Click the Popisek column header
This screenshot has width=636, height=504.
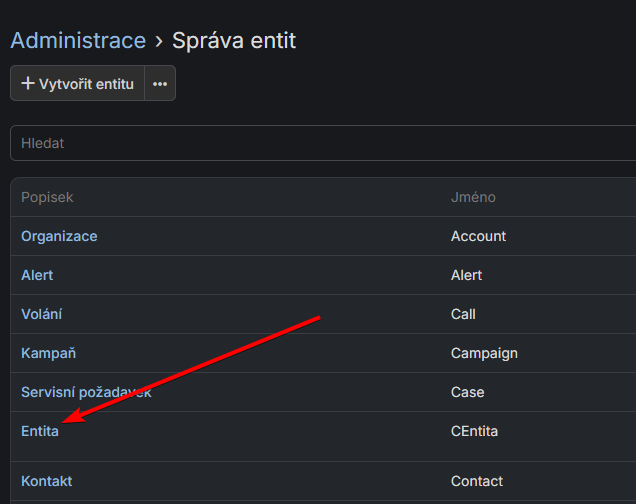(x=47, y=197)
